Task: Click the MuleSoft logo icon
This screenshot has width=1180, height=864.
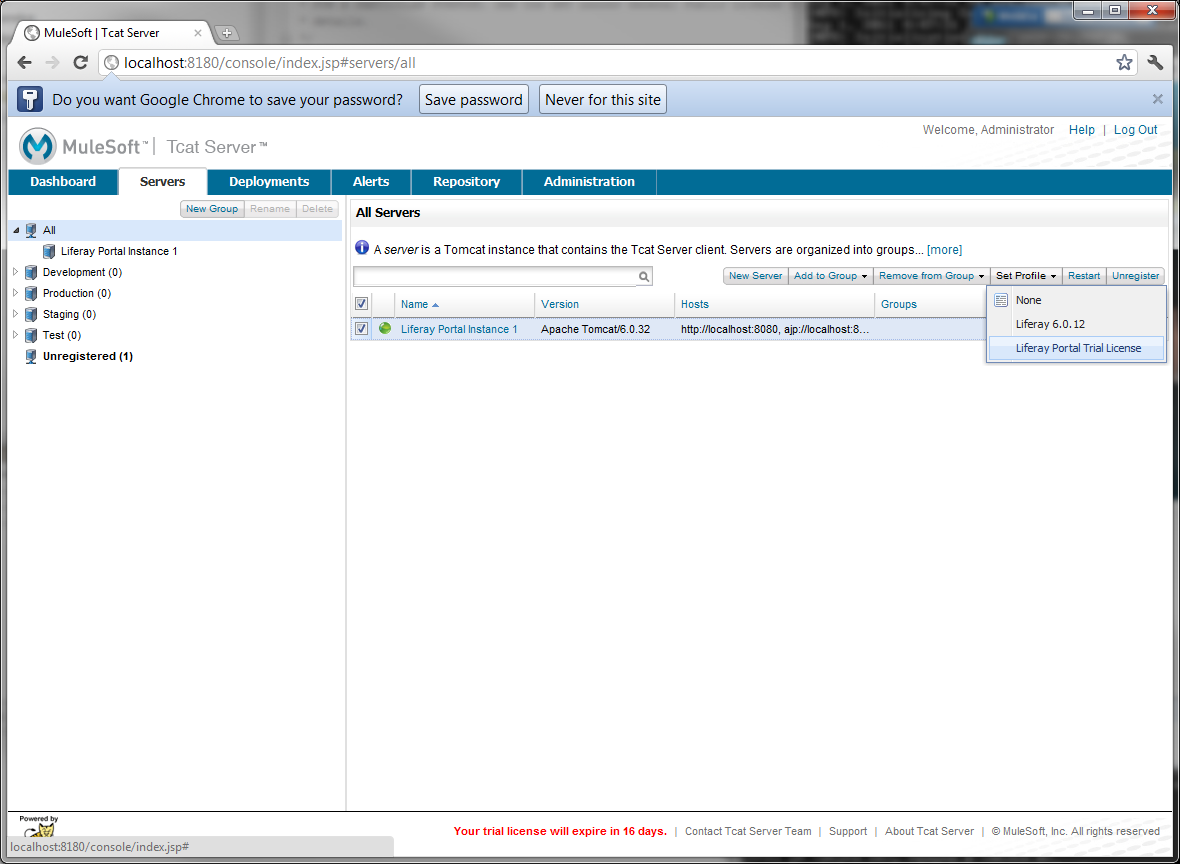Action: coord(38,146)
